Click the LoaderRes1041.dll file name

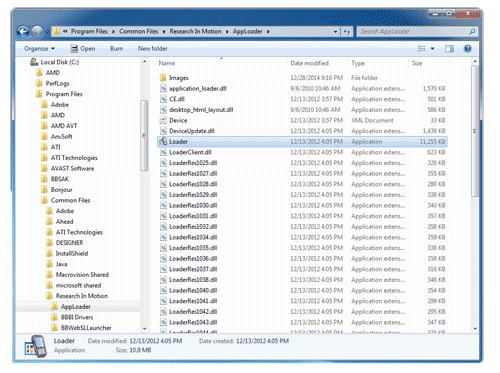pos(193,301)
